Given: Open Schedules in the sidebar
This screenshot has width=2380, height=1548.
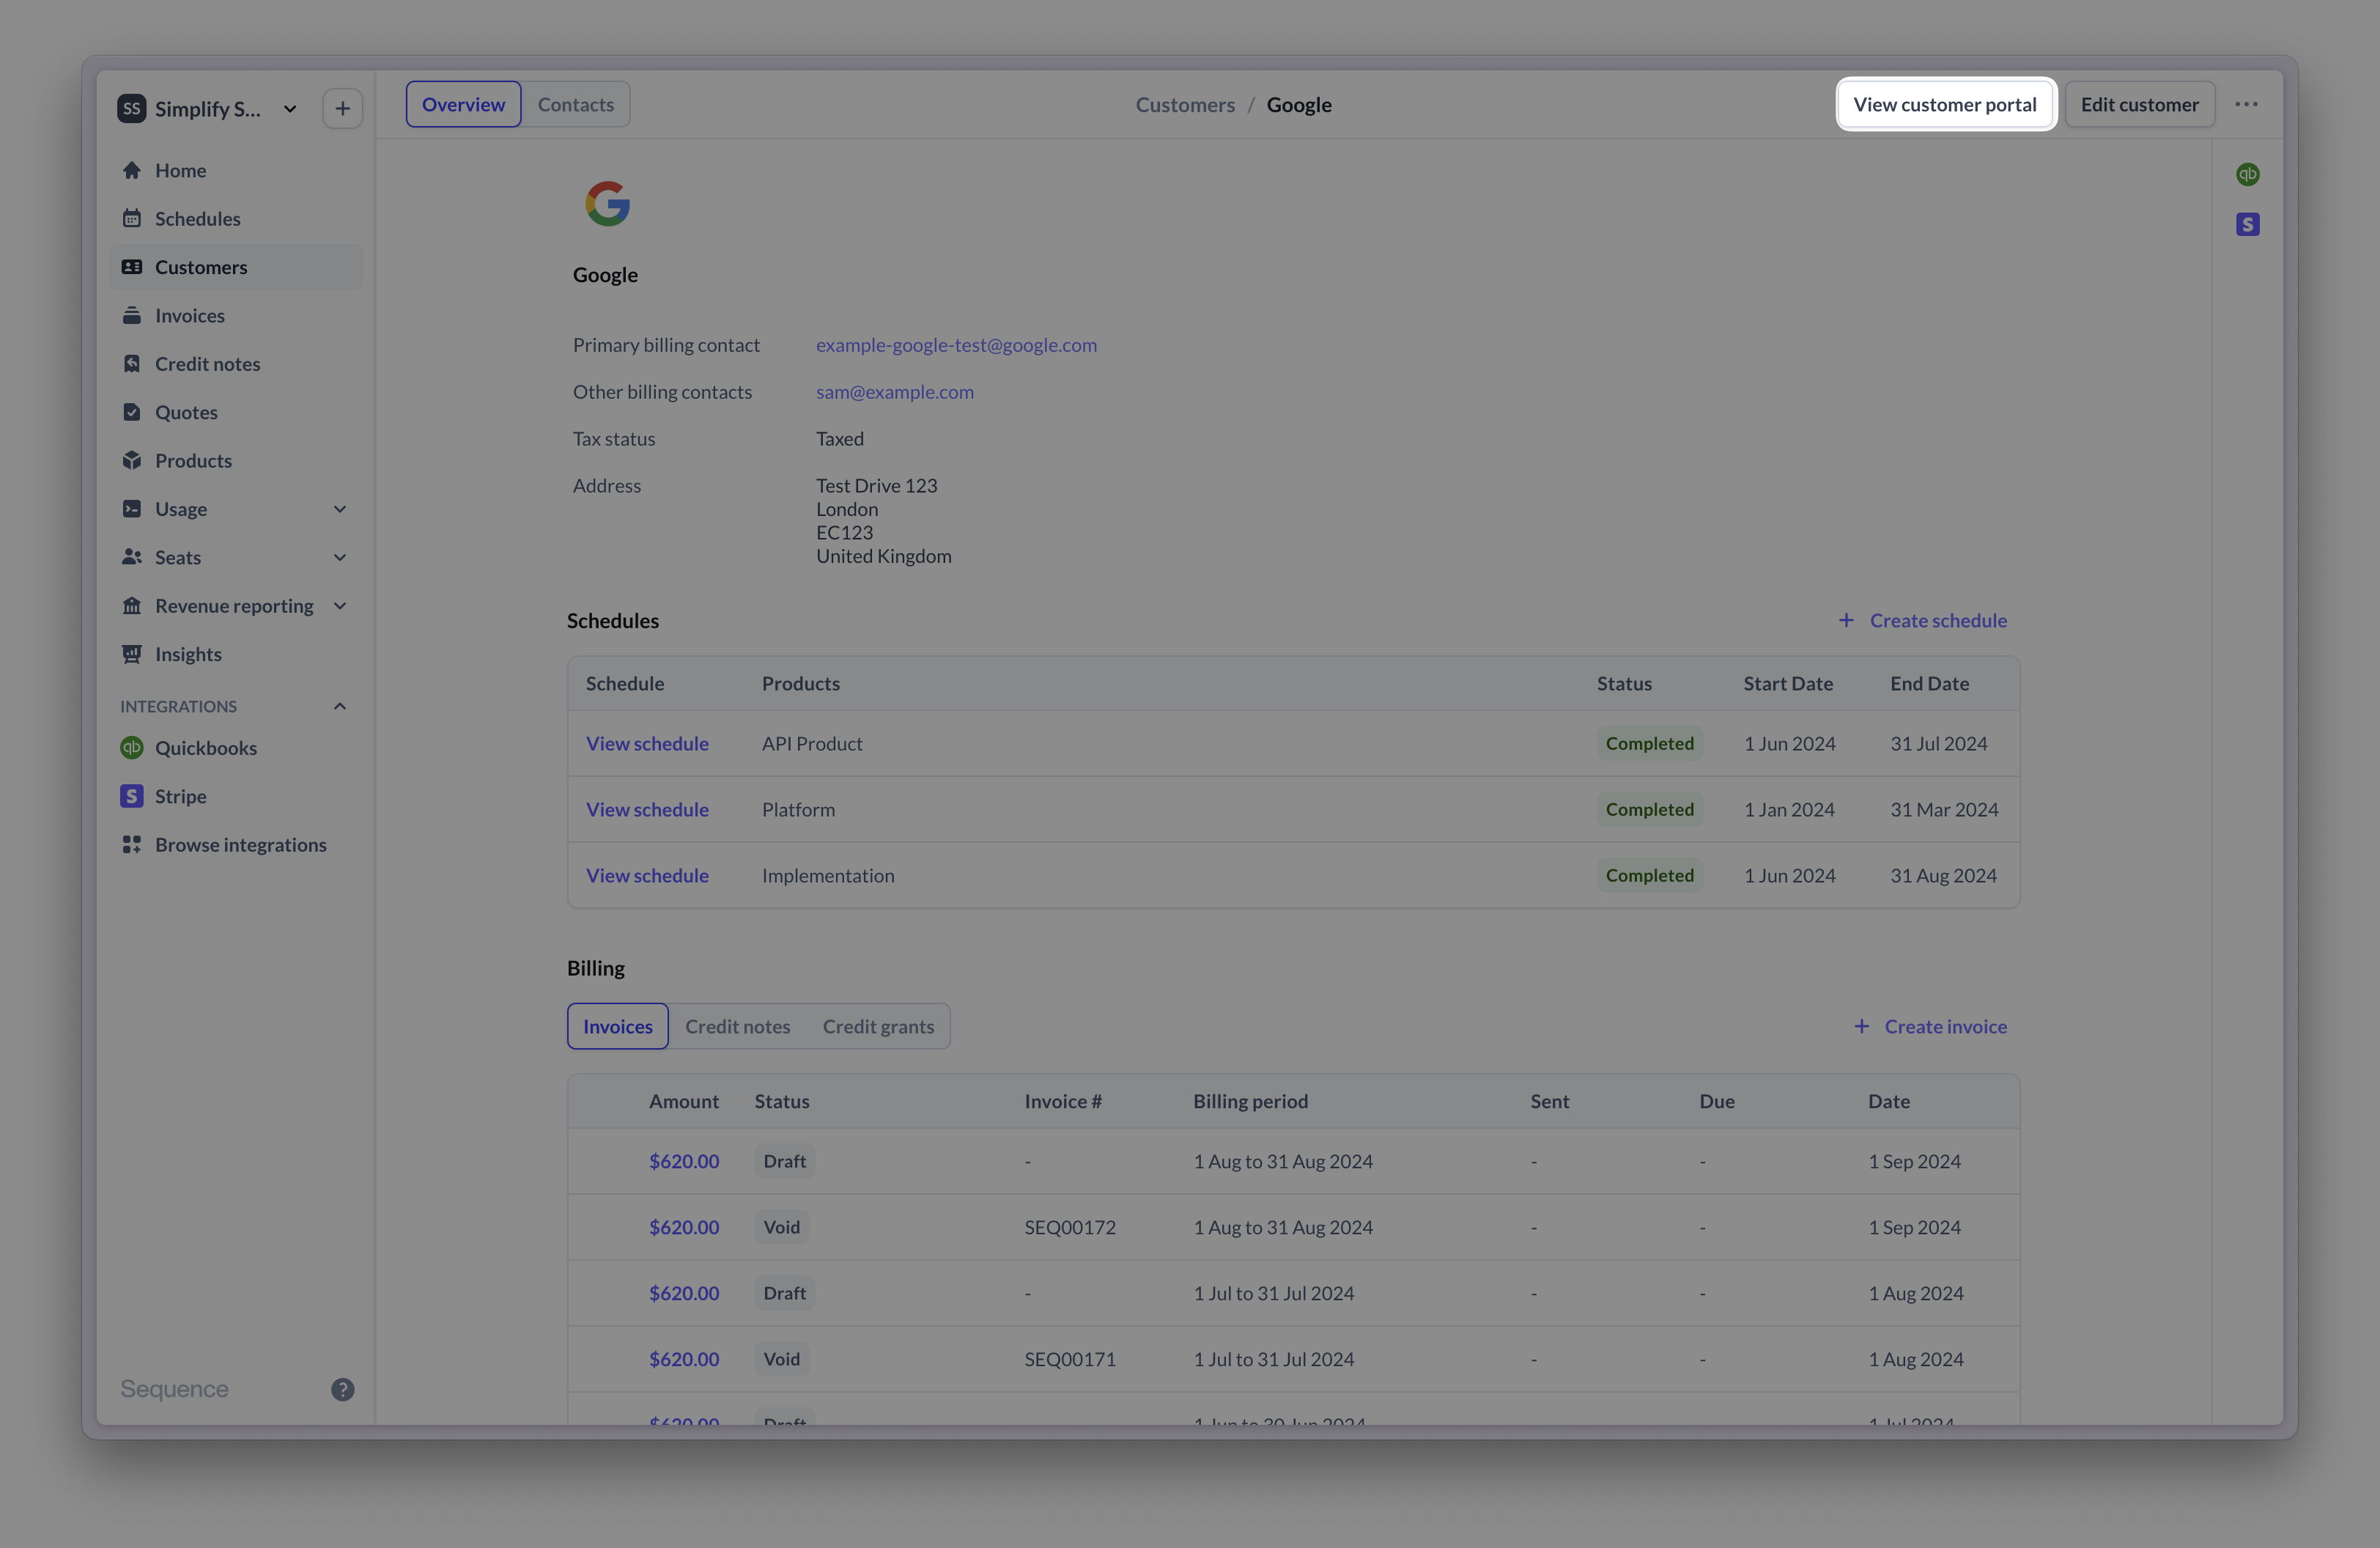Looking at the screenshot, I should point(235,218).
